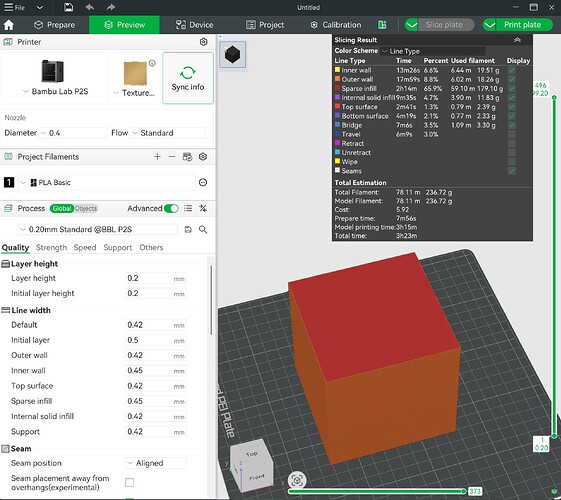Enable seam placement away from overhangs checkbox
The height and width of the screenshot is (500, 561).
click(130, 482)
